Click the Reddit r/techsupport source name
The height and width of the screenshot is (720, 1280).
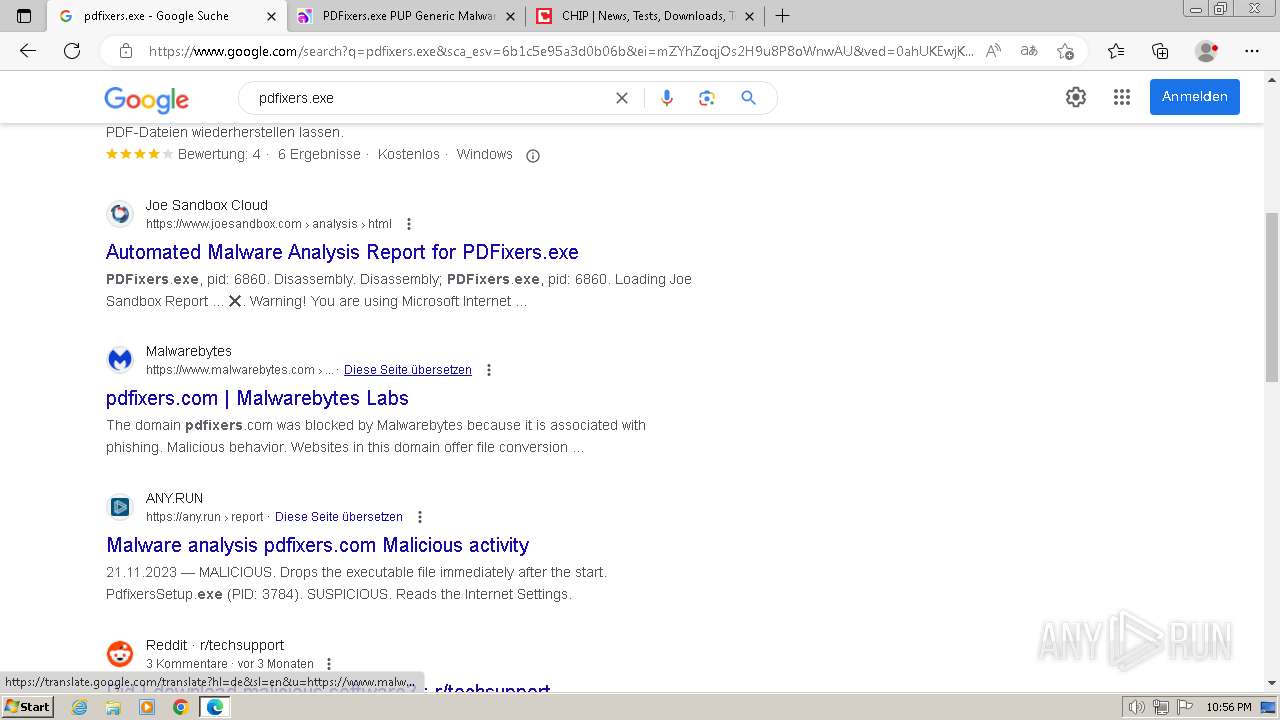pos(215,645)
